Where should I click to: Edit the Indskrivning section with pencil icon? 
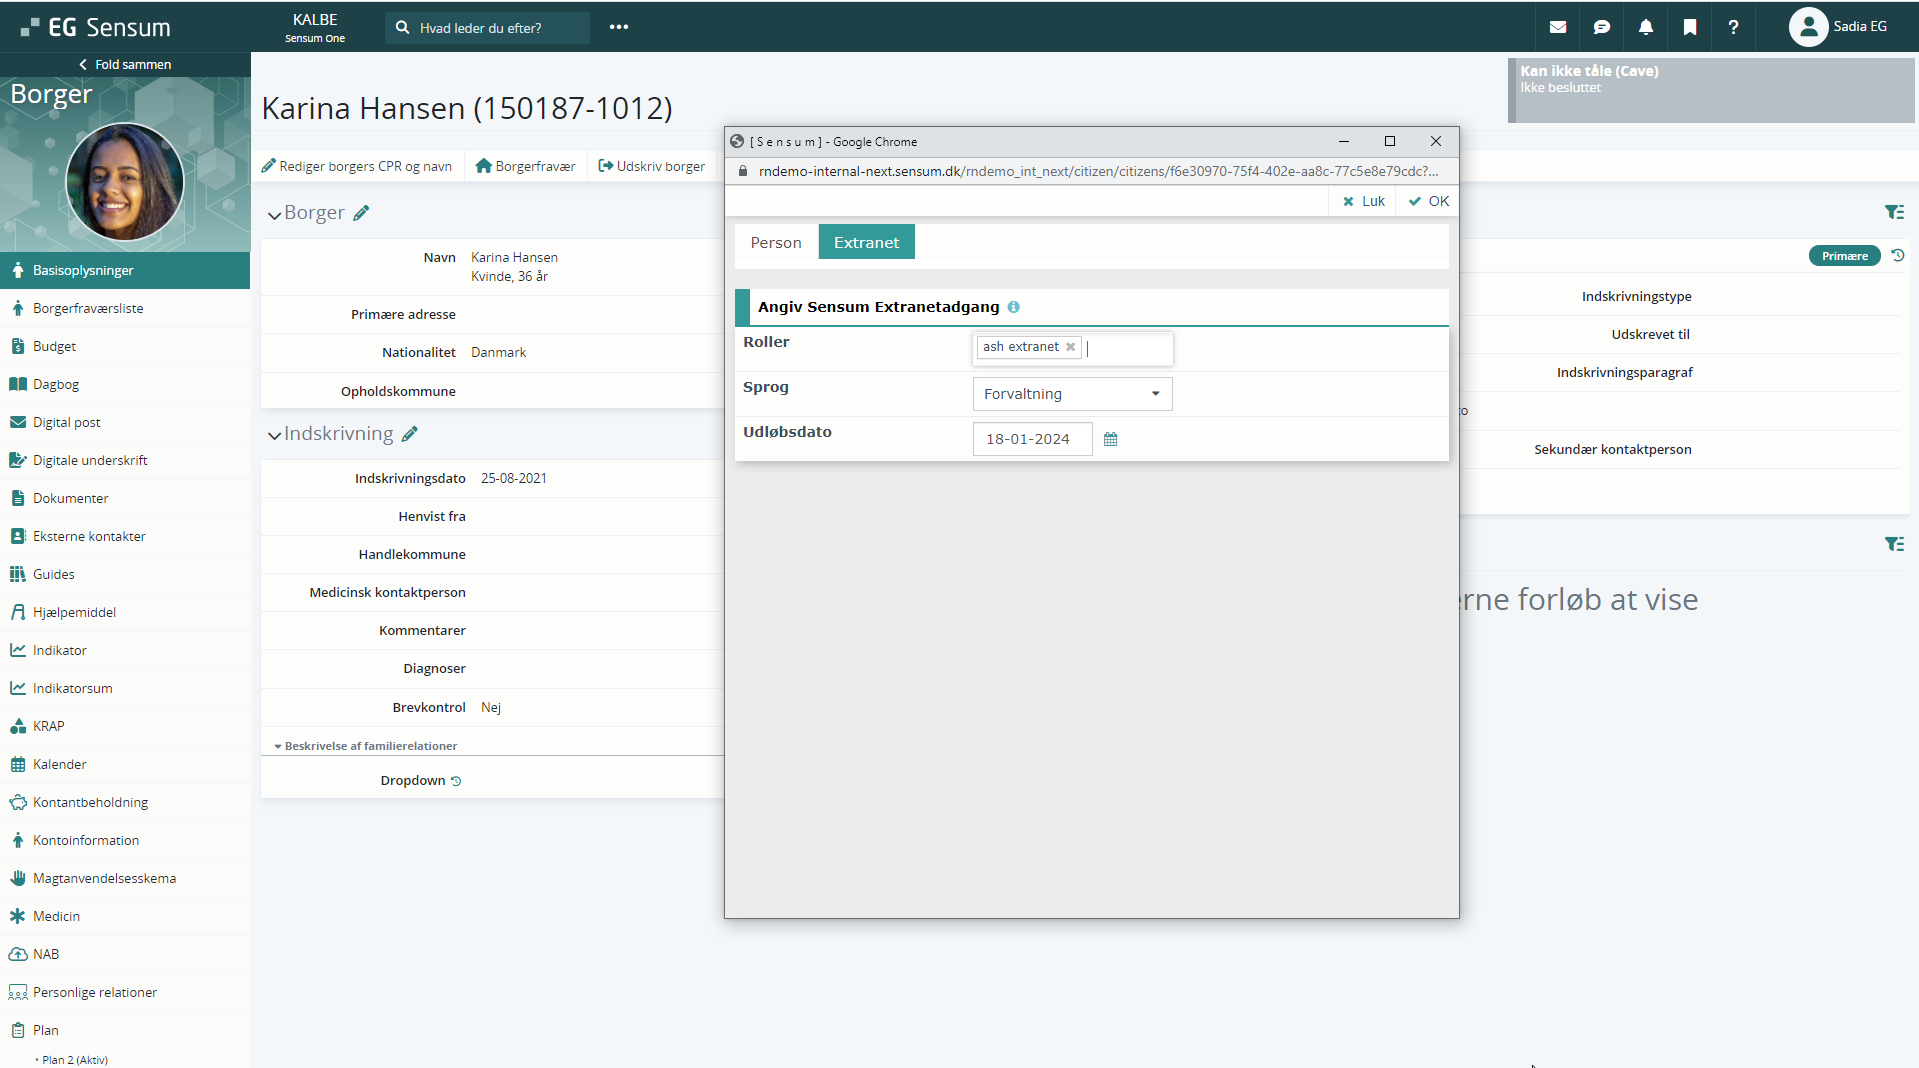[409, 434]
